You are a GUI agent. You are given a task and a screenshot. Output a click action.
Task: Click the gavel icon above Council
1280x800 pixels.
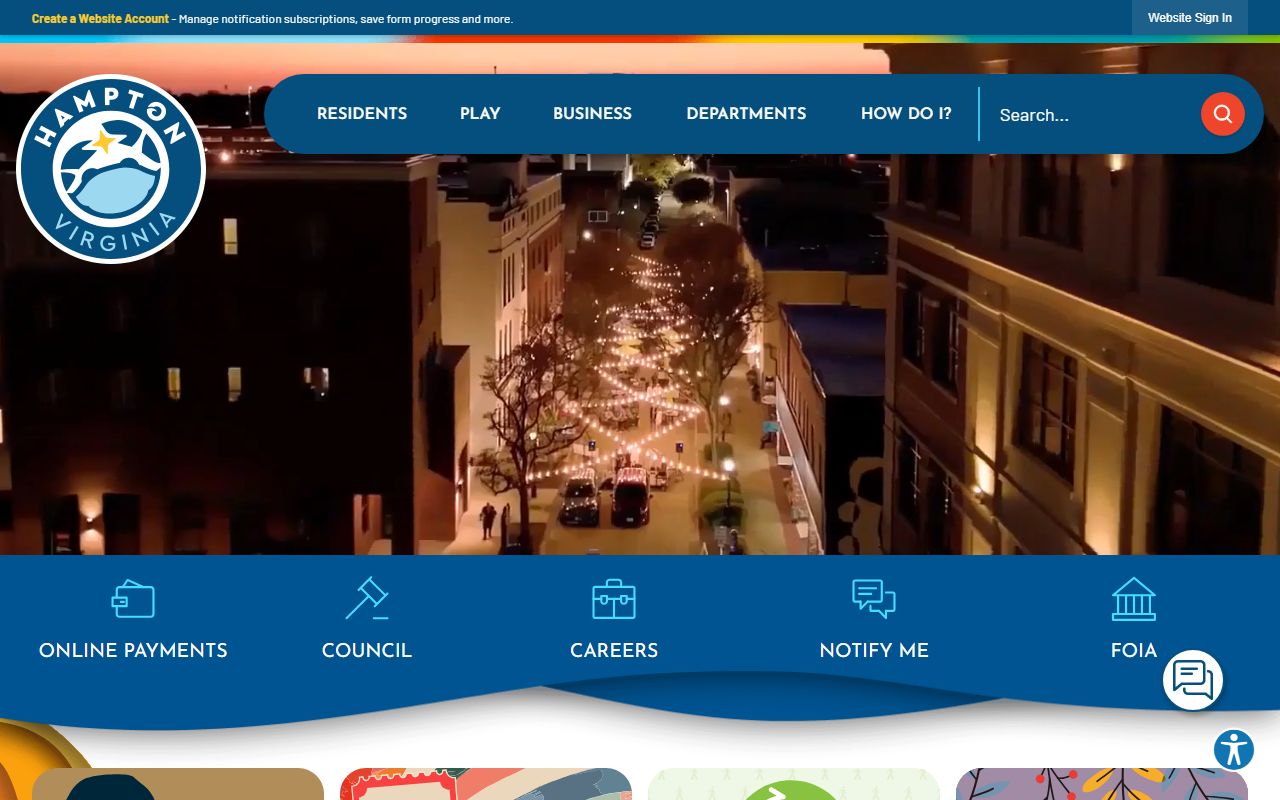pyautogui.click(x=367, y=598)
